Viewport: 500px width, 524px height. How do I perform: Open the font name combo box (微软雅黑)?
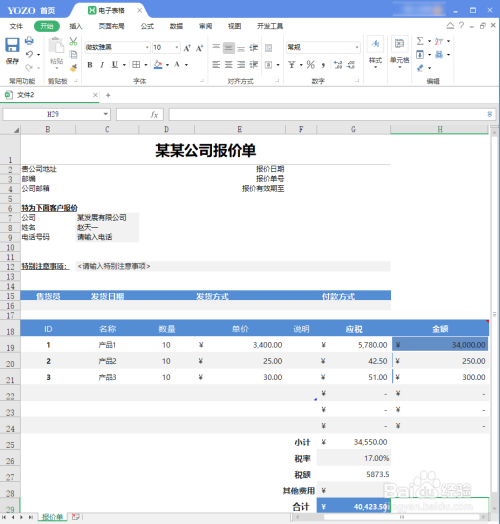click(117, 47)
